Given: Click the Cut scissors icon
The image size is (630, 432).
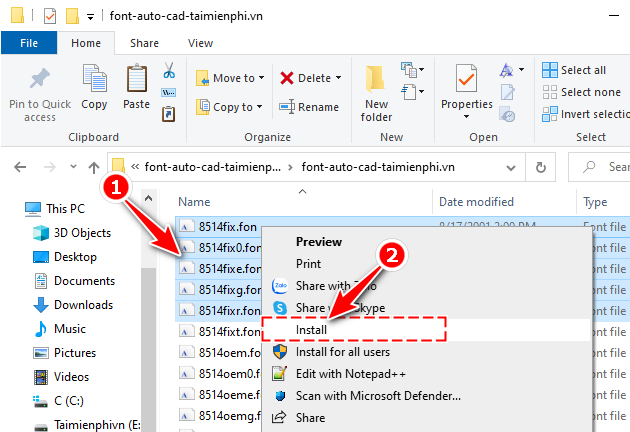Looking at the screenshot, I should 169,70.
